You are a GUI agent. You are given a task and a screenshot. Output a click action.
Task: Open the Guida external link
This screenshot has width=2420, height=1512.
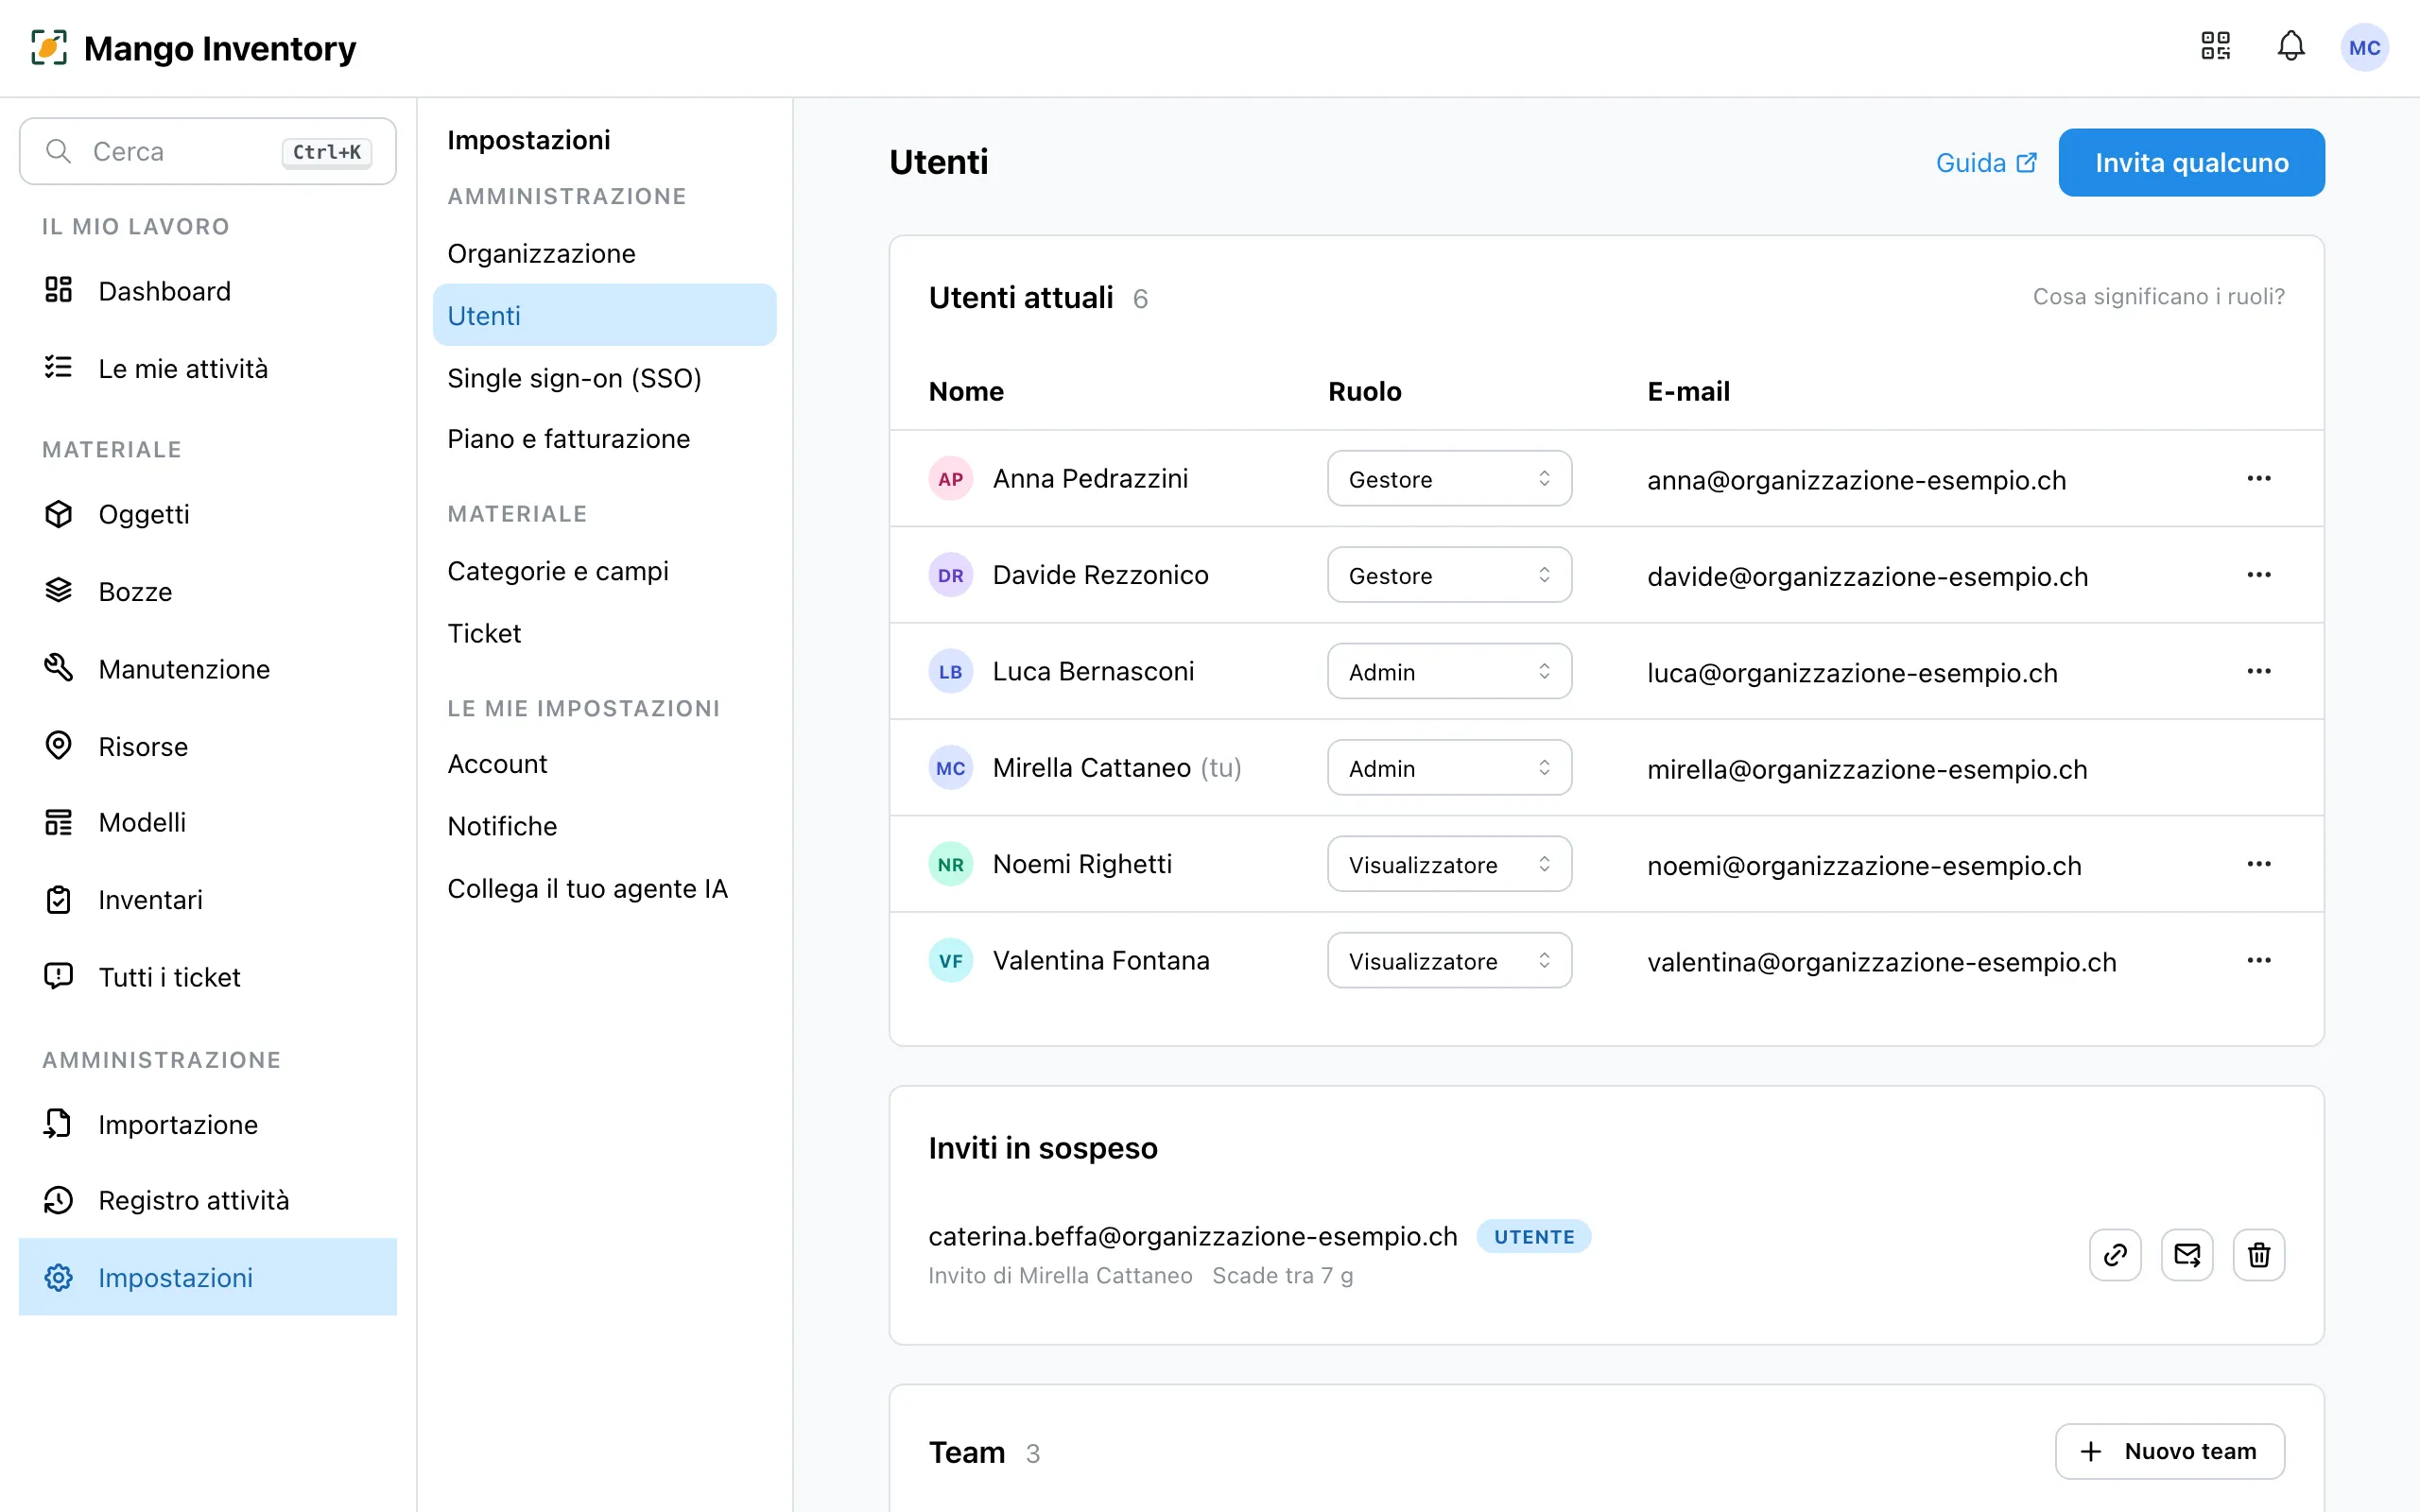(x=1985, y=162)
